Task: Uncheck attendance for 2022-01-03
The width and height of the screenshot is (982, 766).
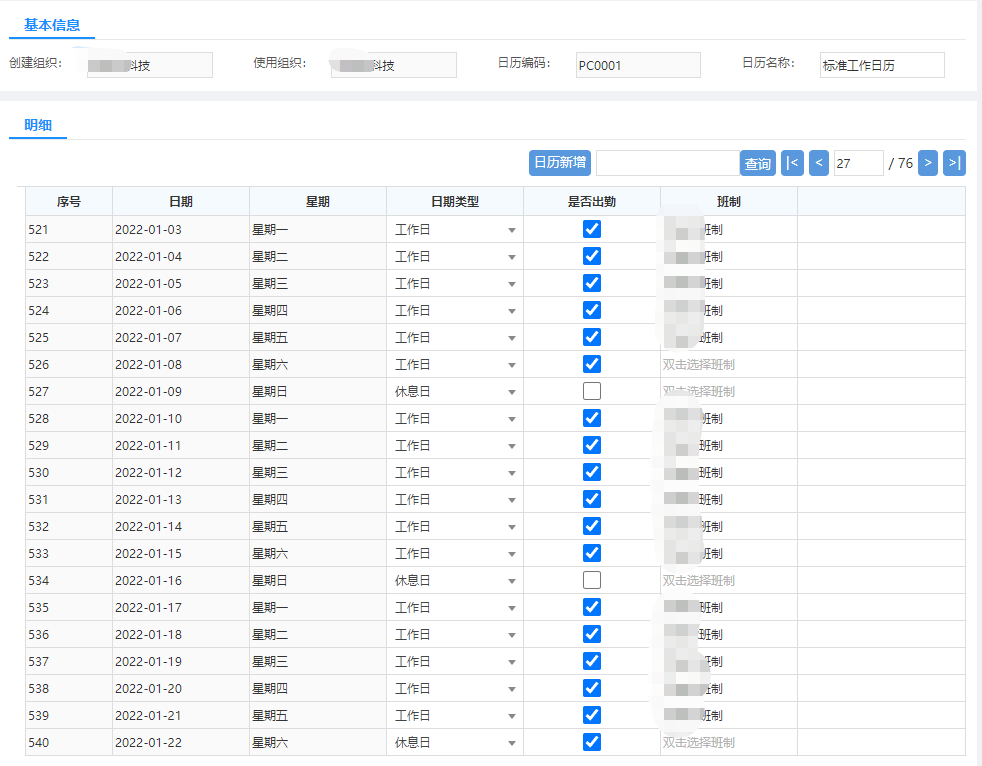Action: pyautogui.click(x=592, y=229)
